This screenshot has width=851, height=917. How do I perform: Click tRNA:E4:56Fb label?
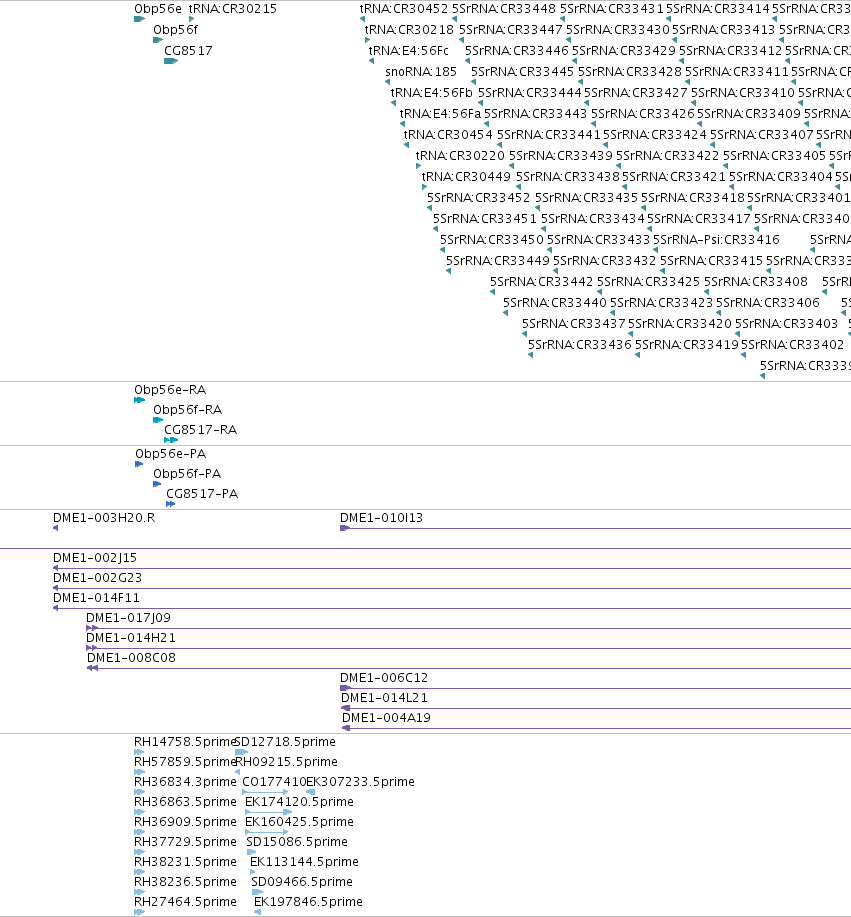(x=432, y=93)
